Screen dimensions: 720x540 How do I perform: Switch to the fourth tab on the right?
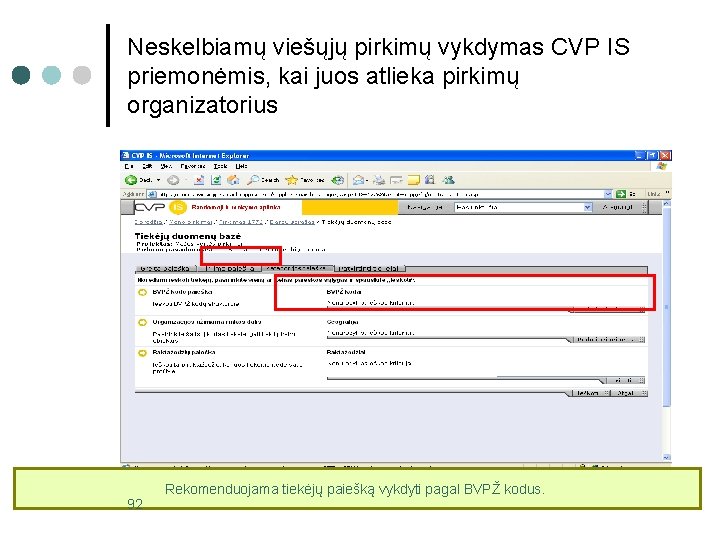[x=370, y=268]
